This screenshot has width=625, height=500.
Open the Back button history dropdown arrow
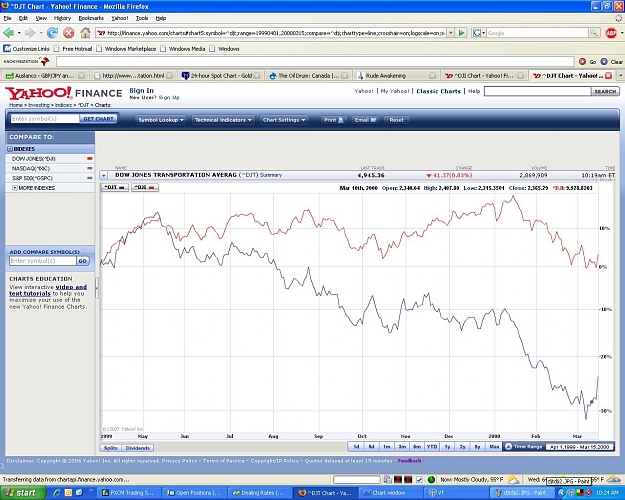(19, 33)
